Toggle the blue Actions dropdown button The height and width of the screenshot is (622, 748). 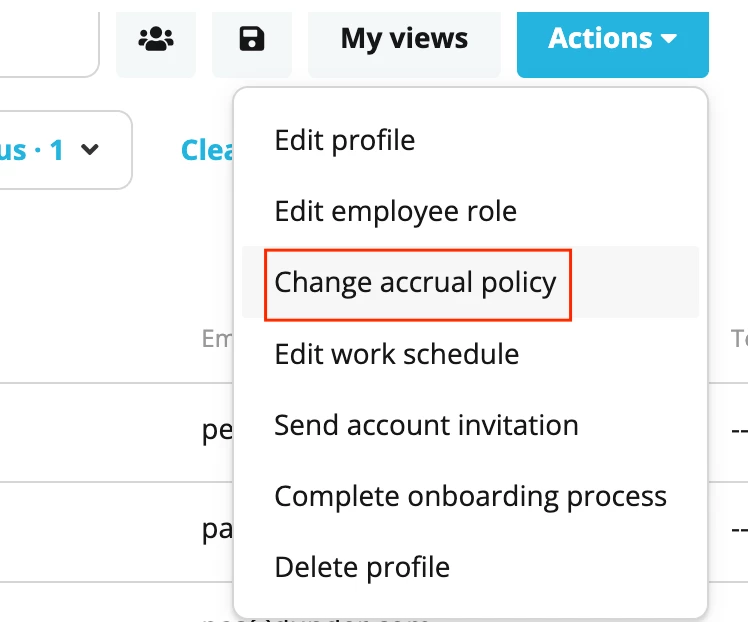(x=613, y=44)
